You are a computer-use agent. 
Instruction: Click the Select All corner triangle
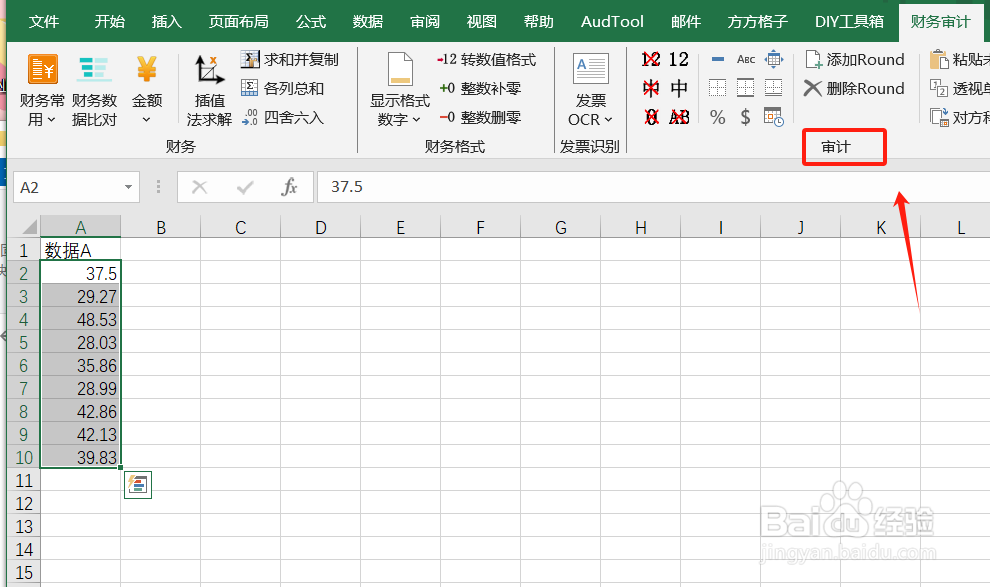[x=28, y=226]
